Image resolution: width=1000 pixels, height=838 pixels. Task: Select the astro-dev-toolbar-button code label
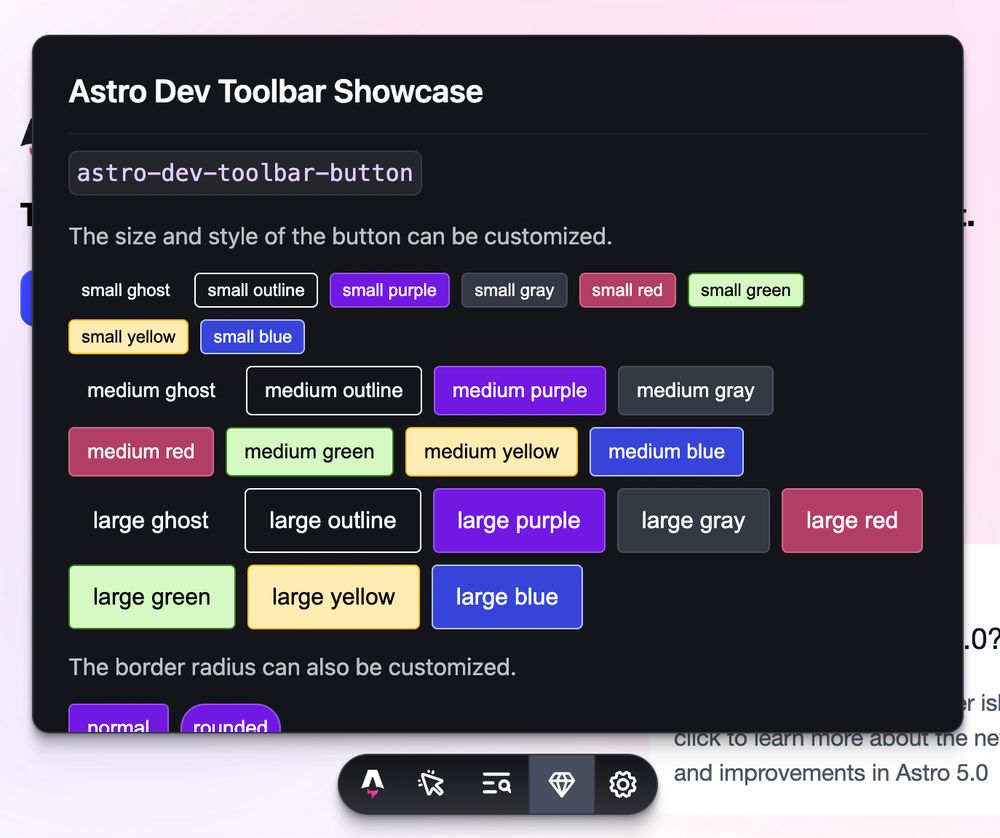(245, 173)
